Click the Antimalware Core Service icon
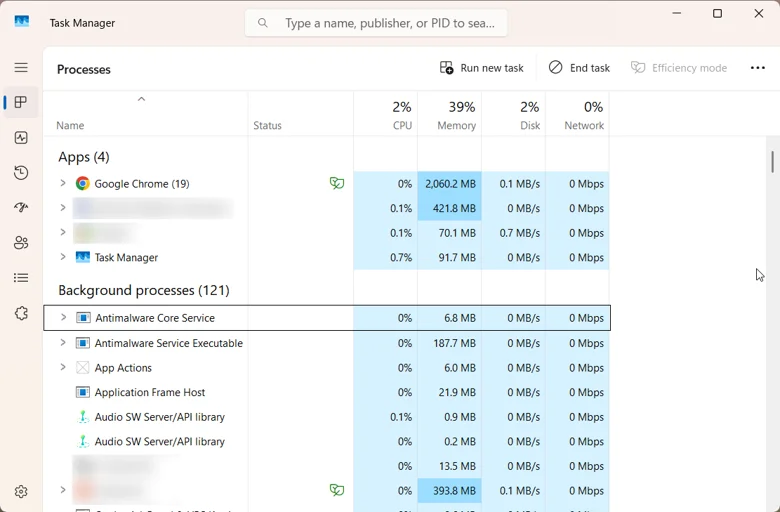Viewport: 780px width, 512px height. click(x=83, y=317)
